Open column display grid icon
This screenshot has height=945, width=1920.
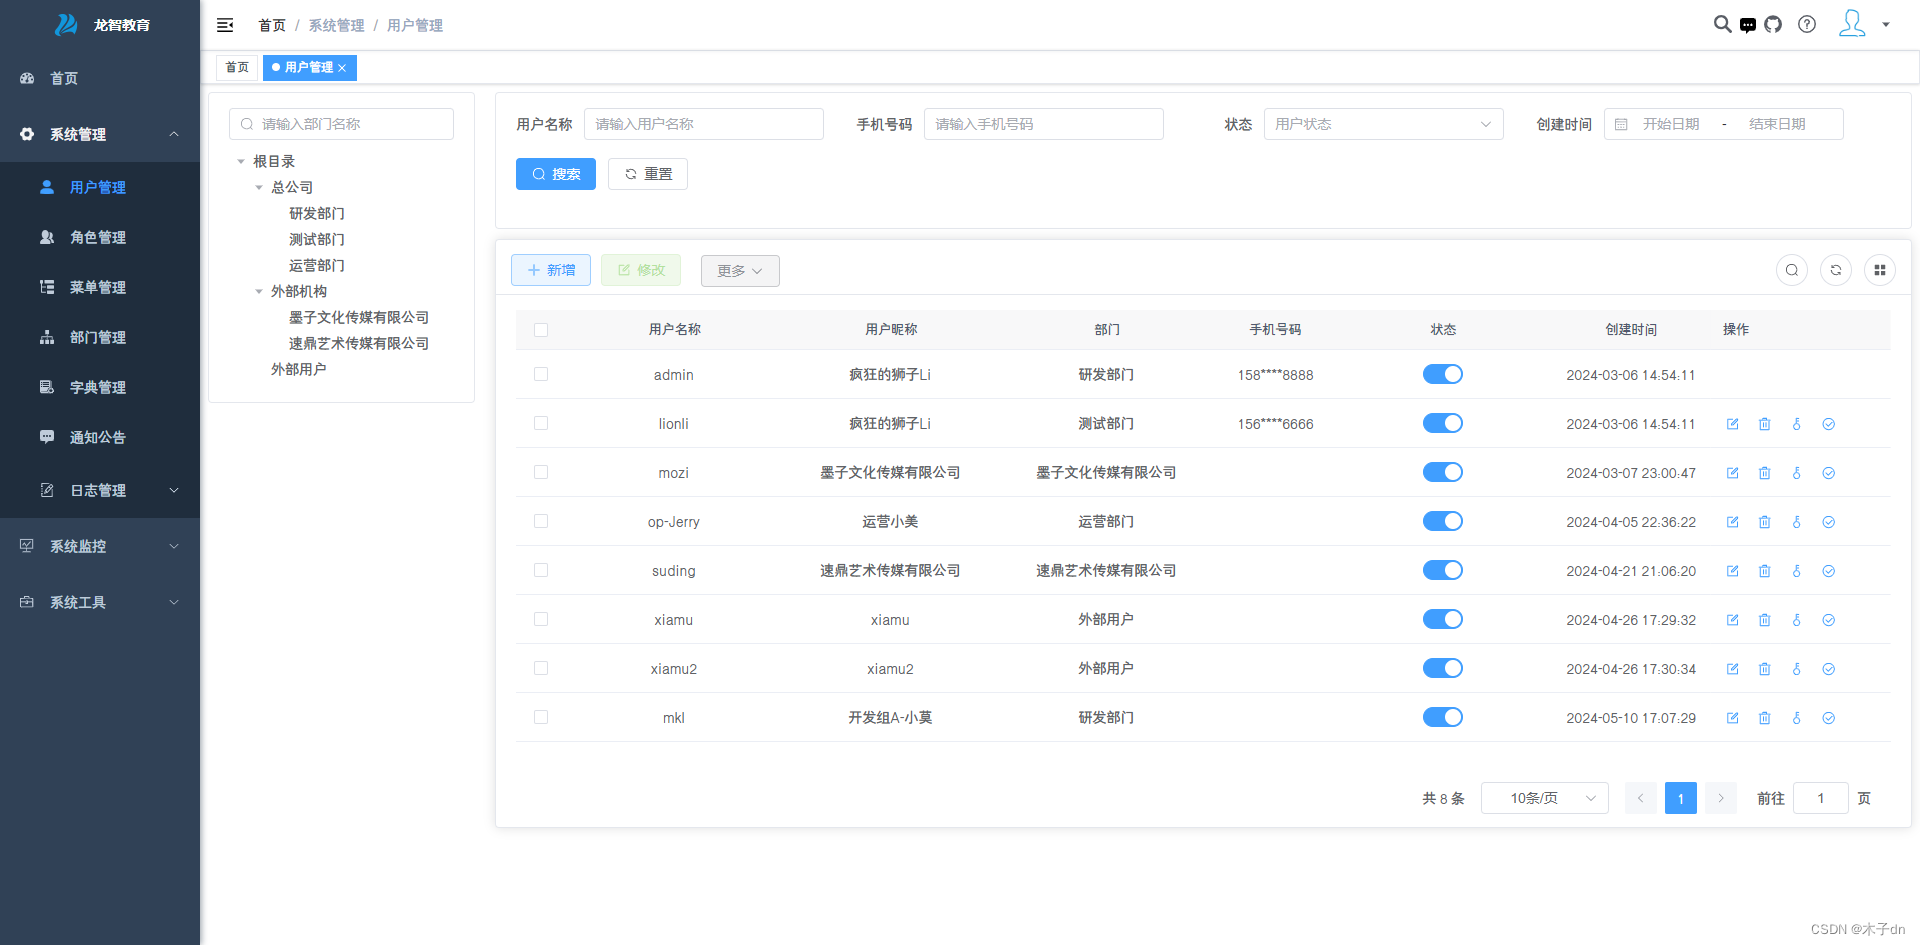click(1880, 270)
